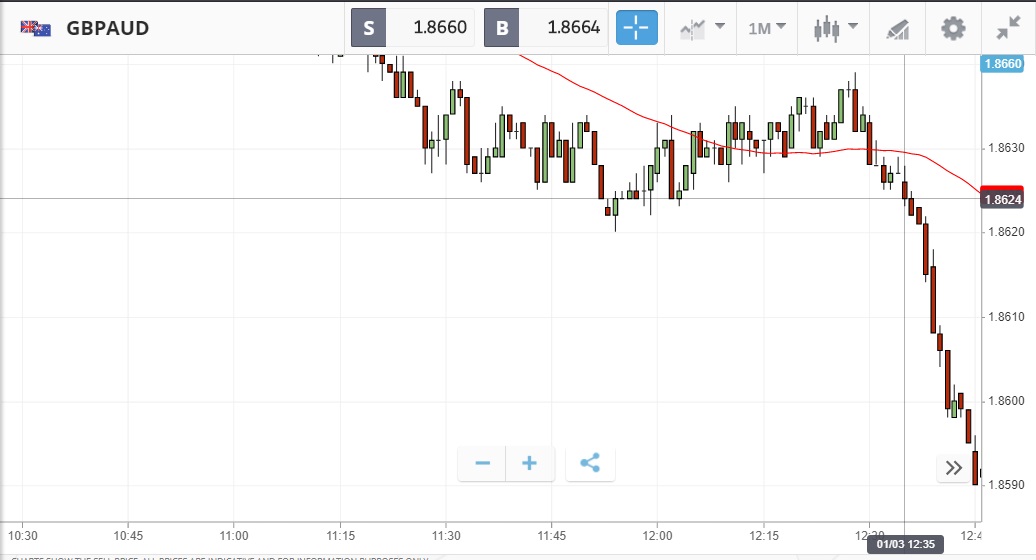Open the drawing tools pencil icon
This screenshot has width=1036, height=560.
pos(897,28)
